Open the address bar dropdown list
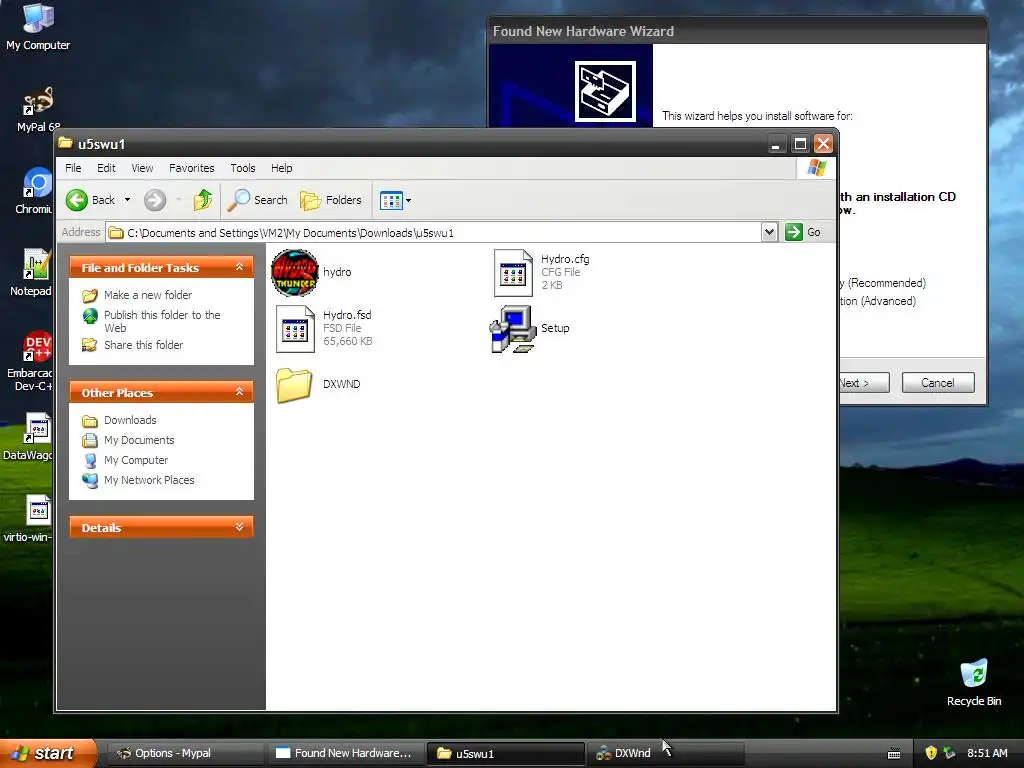Image resolution: width=1024 pixels, height=768 pixels. (769, 232)
